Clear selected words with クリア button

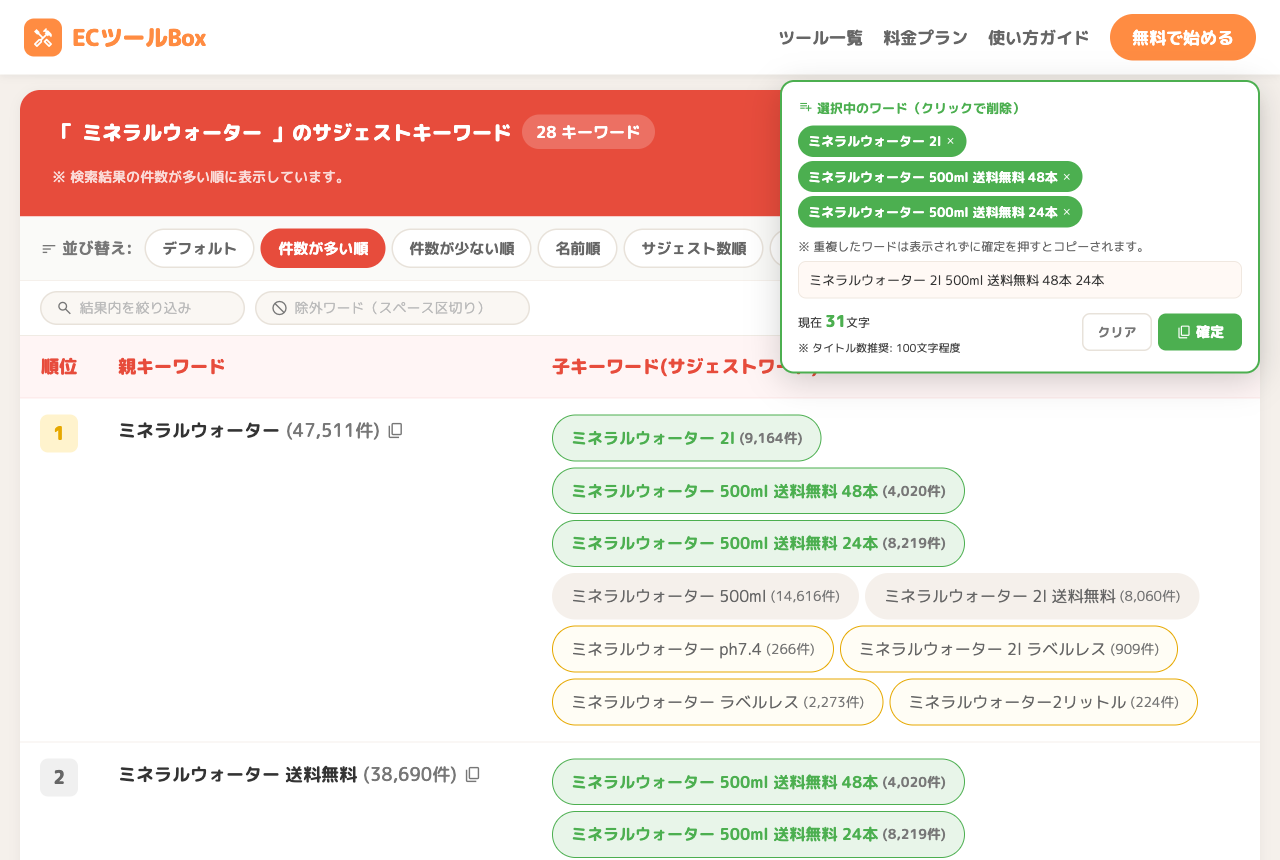click(x=1117, y=332)
